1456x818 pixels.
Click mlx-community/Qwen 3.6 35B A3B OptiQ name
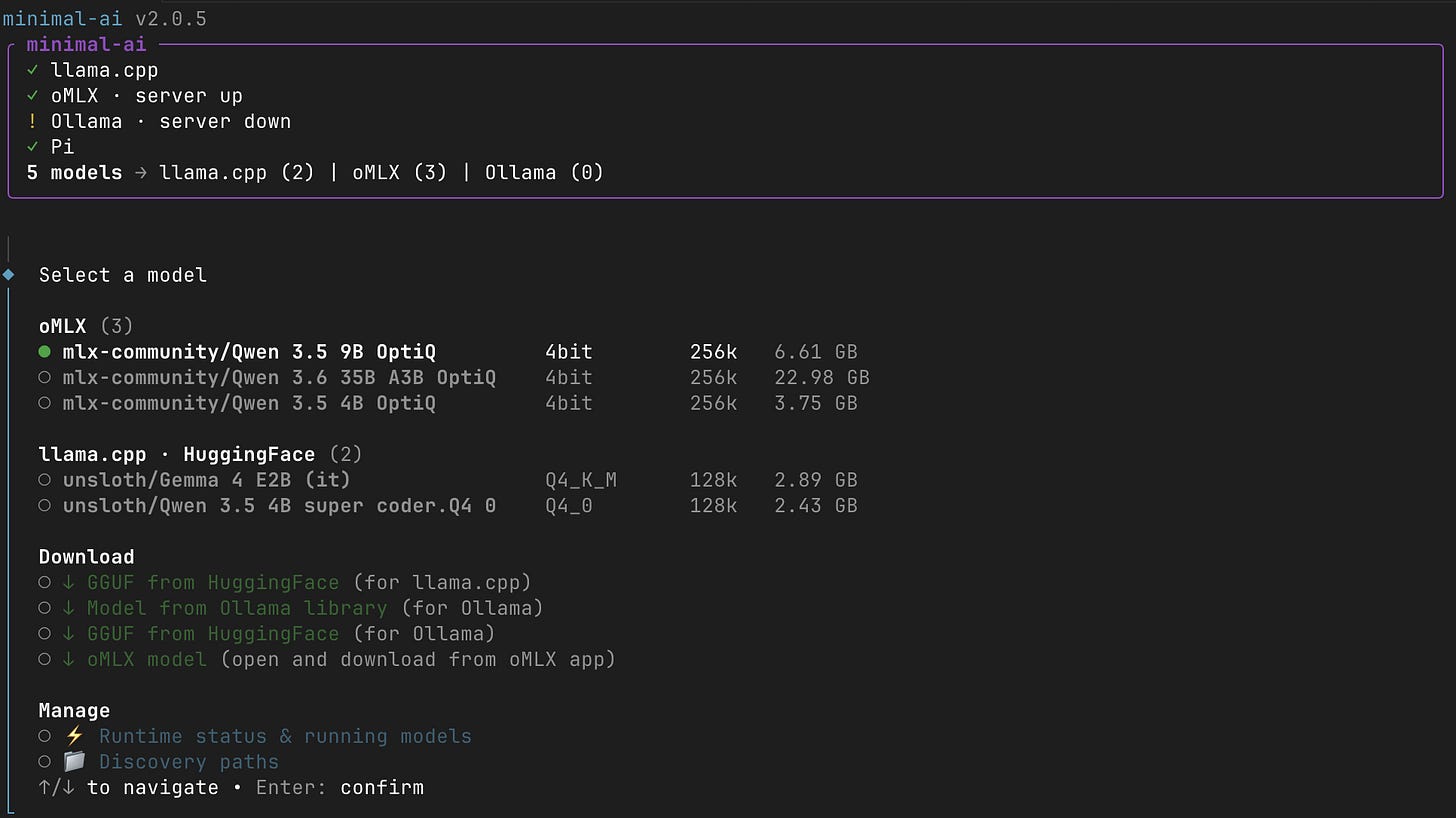click(x=279, y=377)
